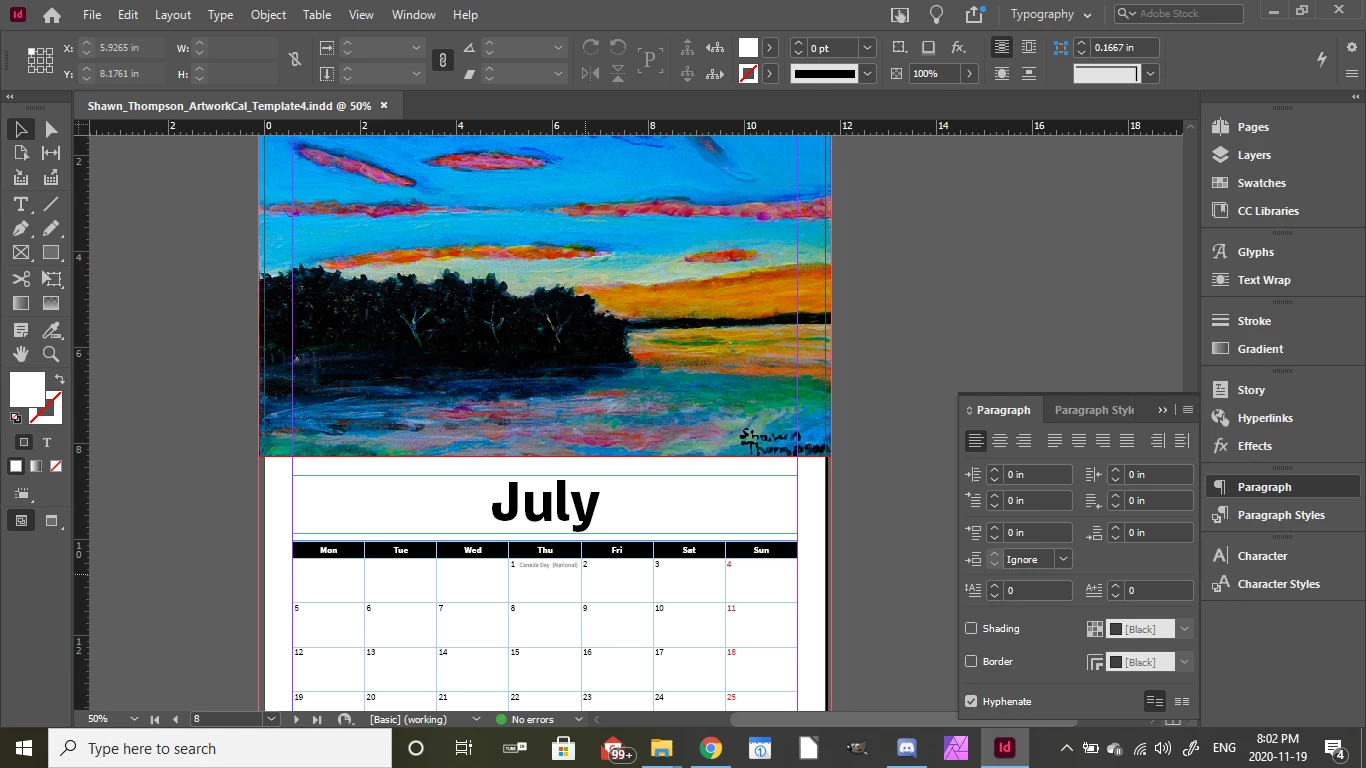Screen dimensions: 1366x768
Task: Open the Type menu
Action: coord(220,15)
